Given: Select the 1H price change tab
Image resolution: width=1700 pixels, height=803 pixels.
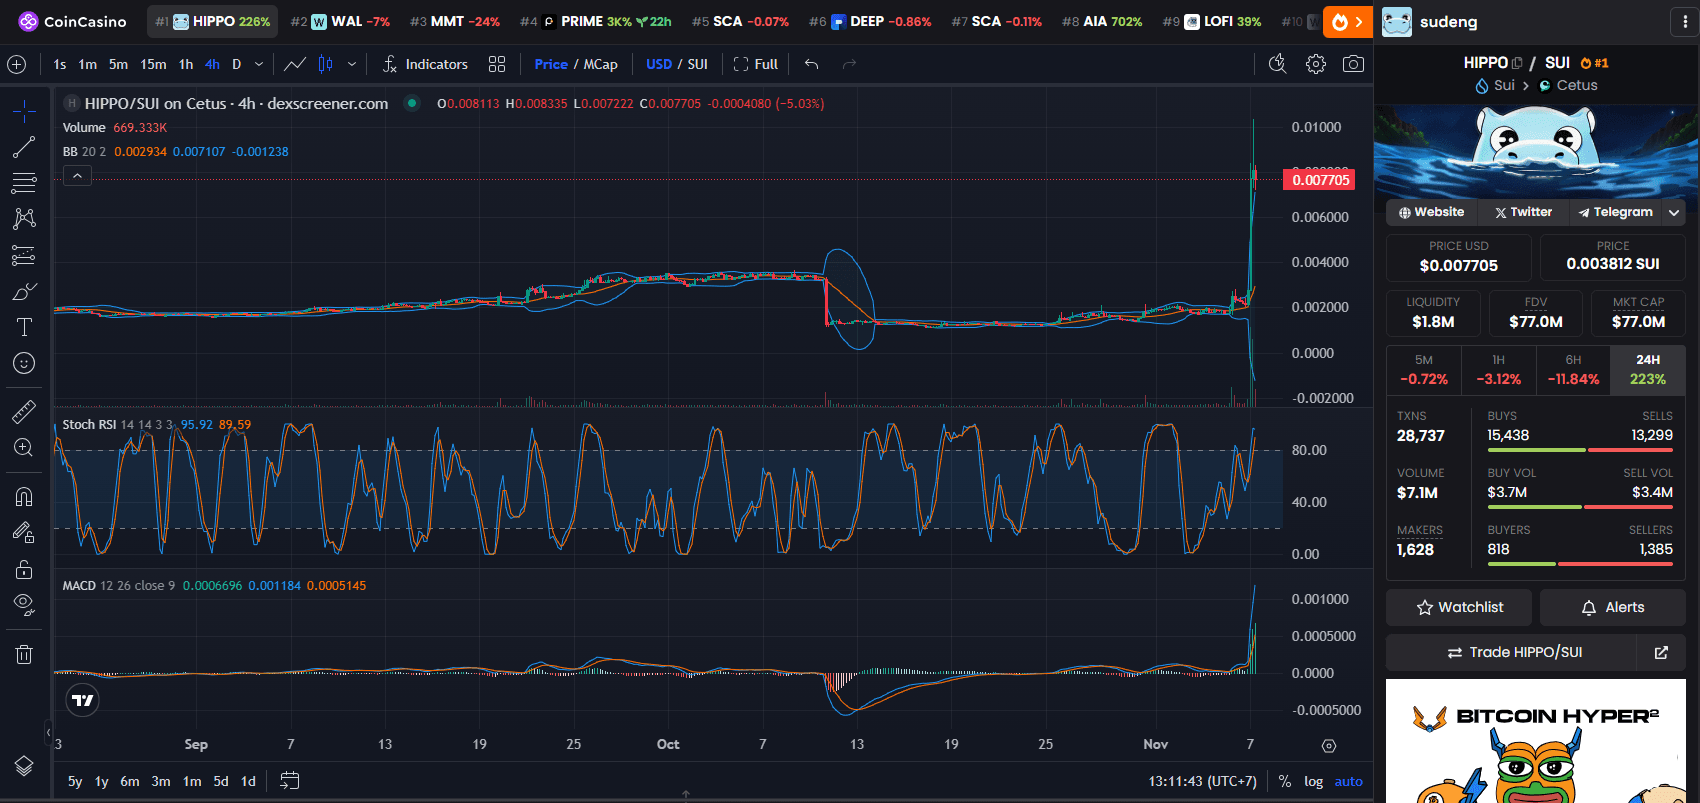Looking at the screenshot, I should coord(1498,370).
